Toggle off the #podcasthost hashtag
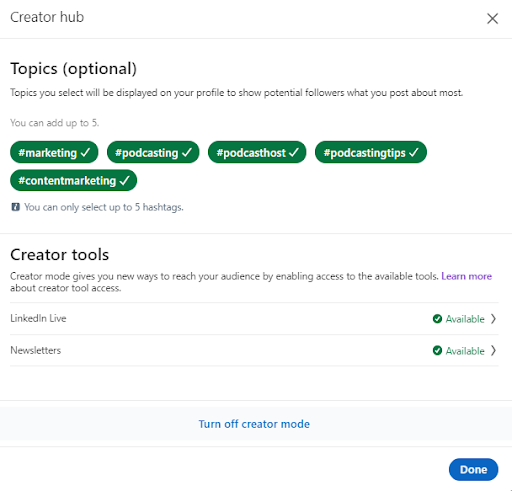512x491 pixels. point(257,152)
